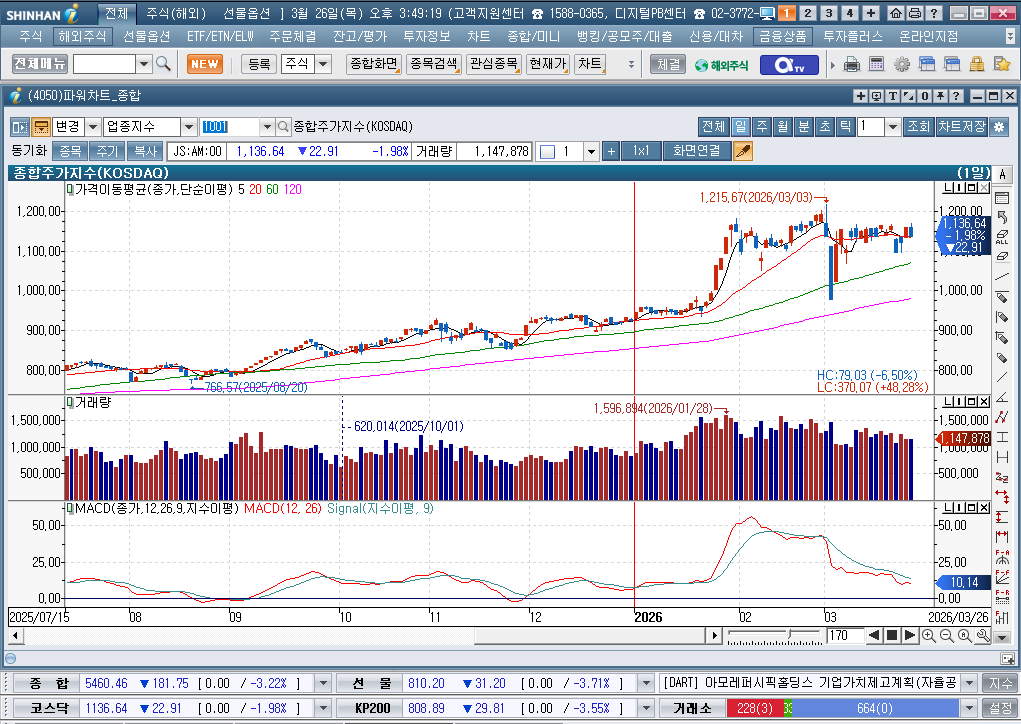Click the 관심종목 toolbar button

[x=494, y=64]
